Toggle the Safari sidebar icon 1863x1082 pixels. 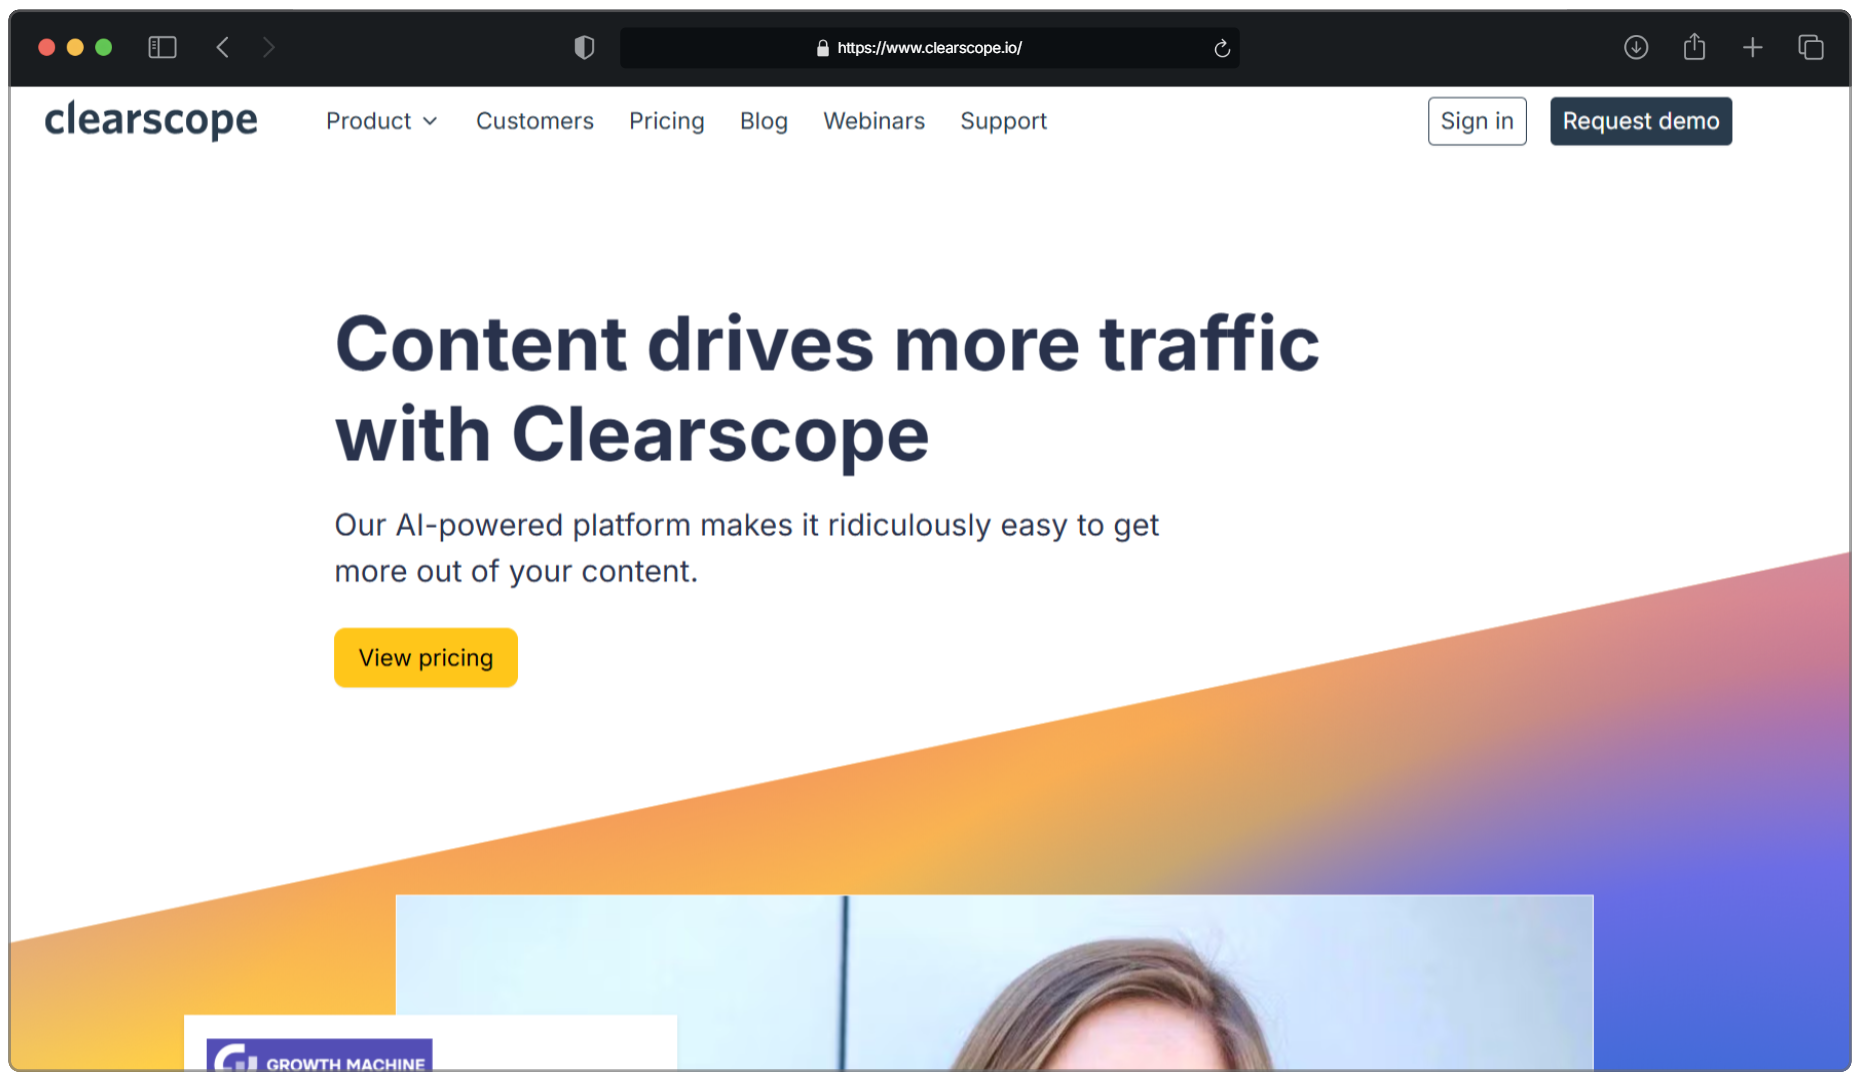tap(162, 47)
